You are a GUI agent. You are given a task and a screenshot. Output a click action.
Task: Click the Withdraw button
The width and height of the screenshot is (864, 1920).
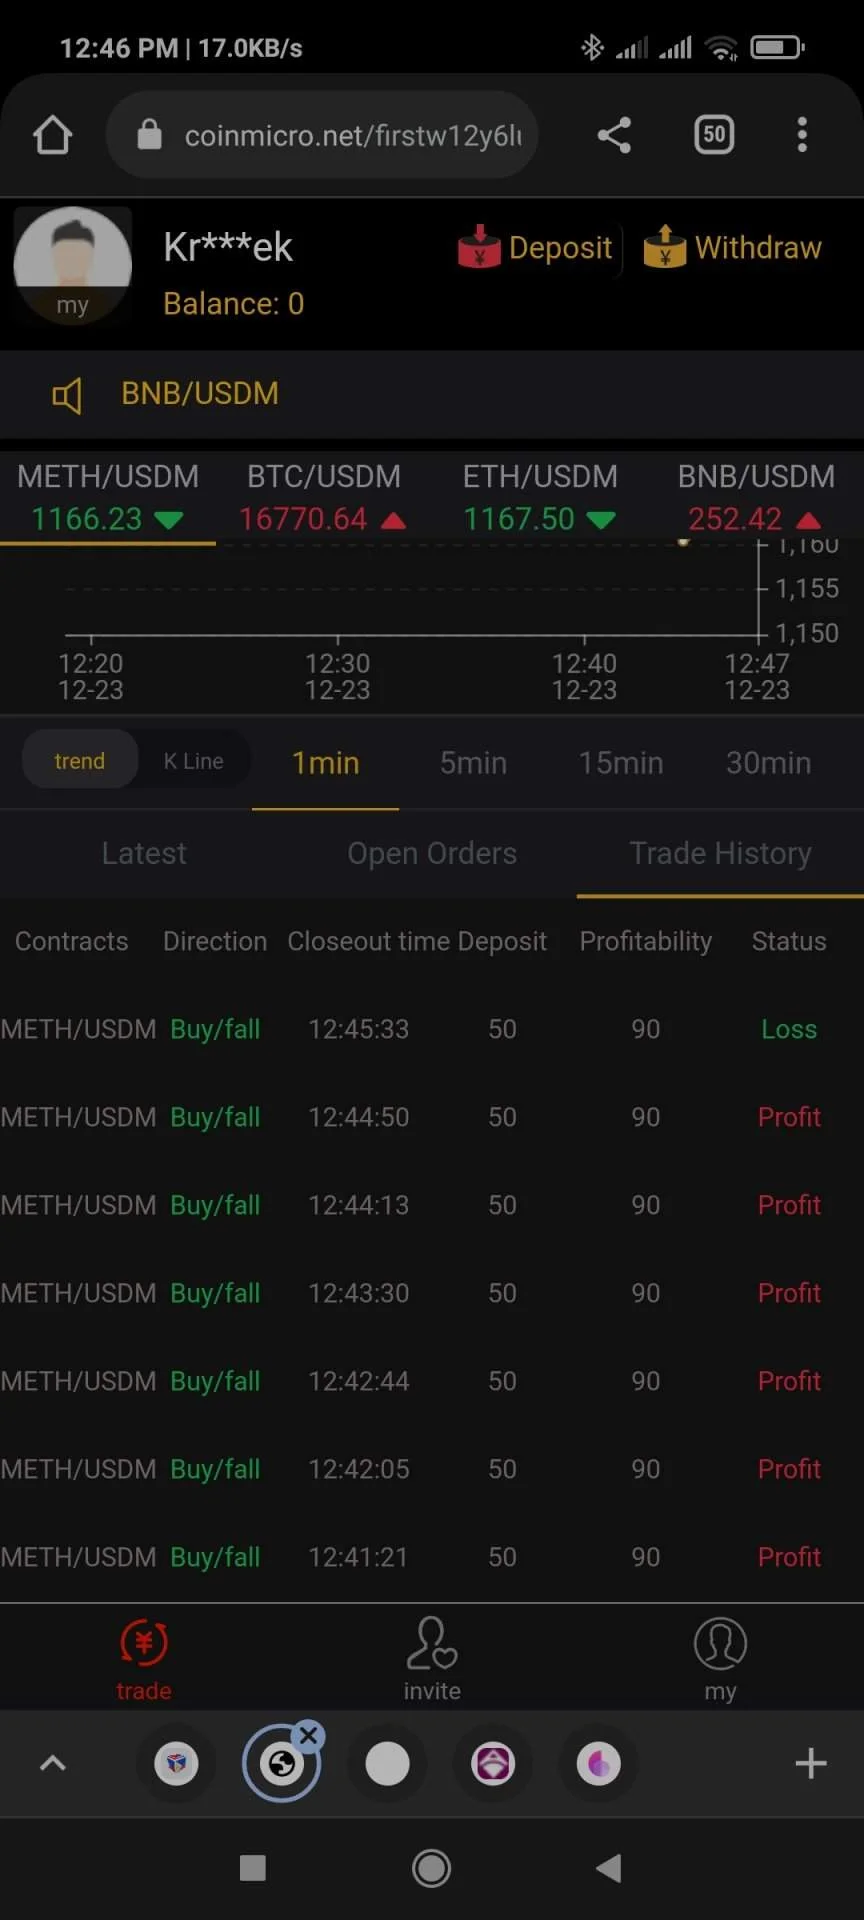point(732,248)
